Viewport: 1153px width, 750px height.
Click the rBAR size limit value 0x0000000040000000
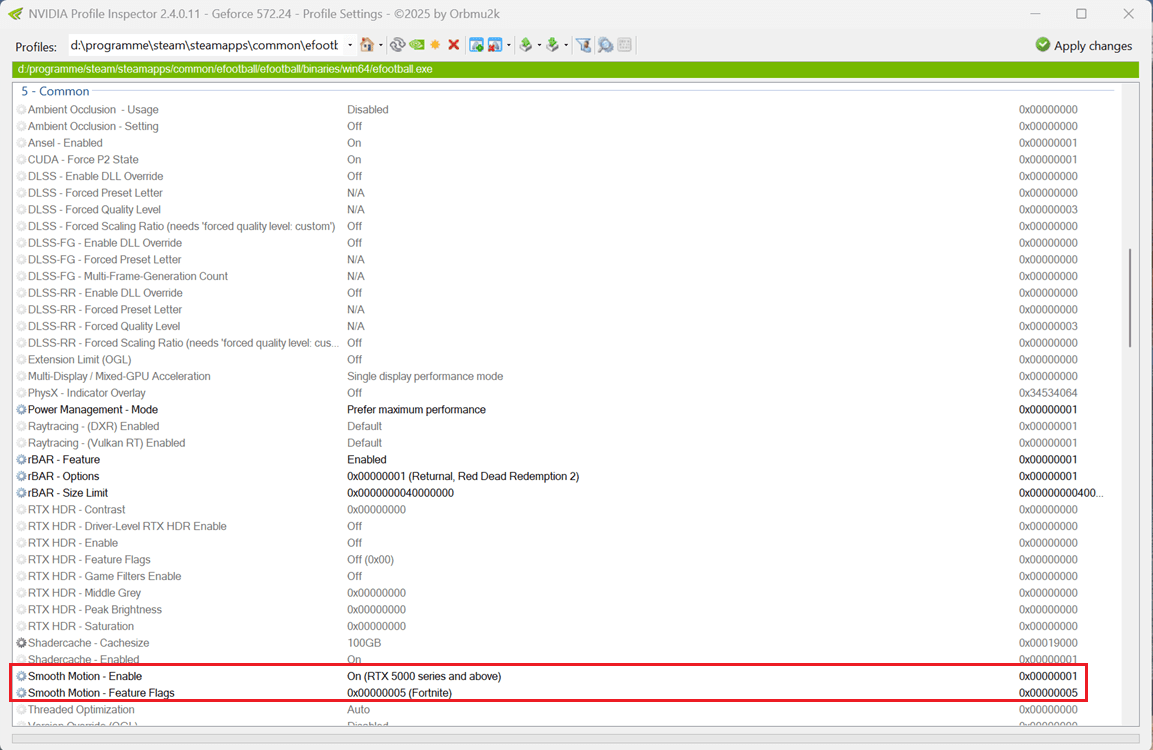tap(401, 493)
